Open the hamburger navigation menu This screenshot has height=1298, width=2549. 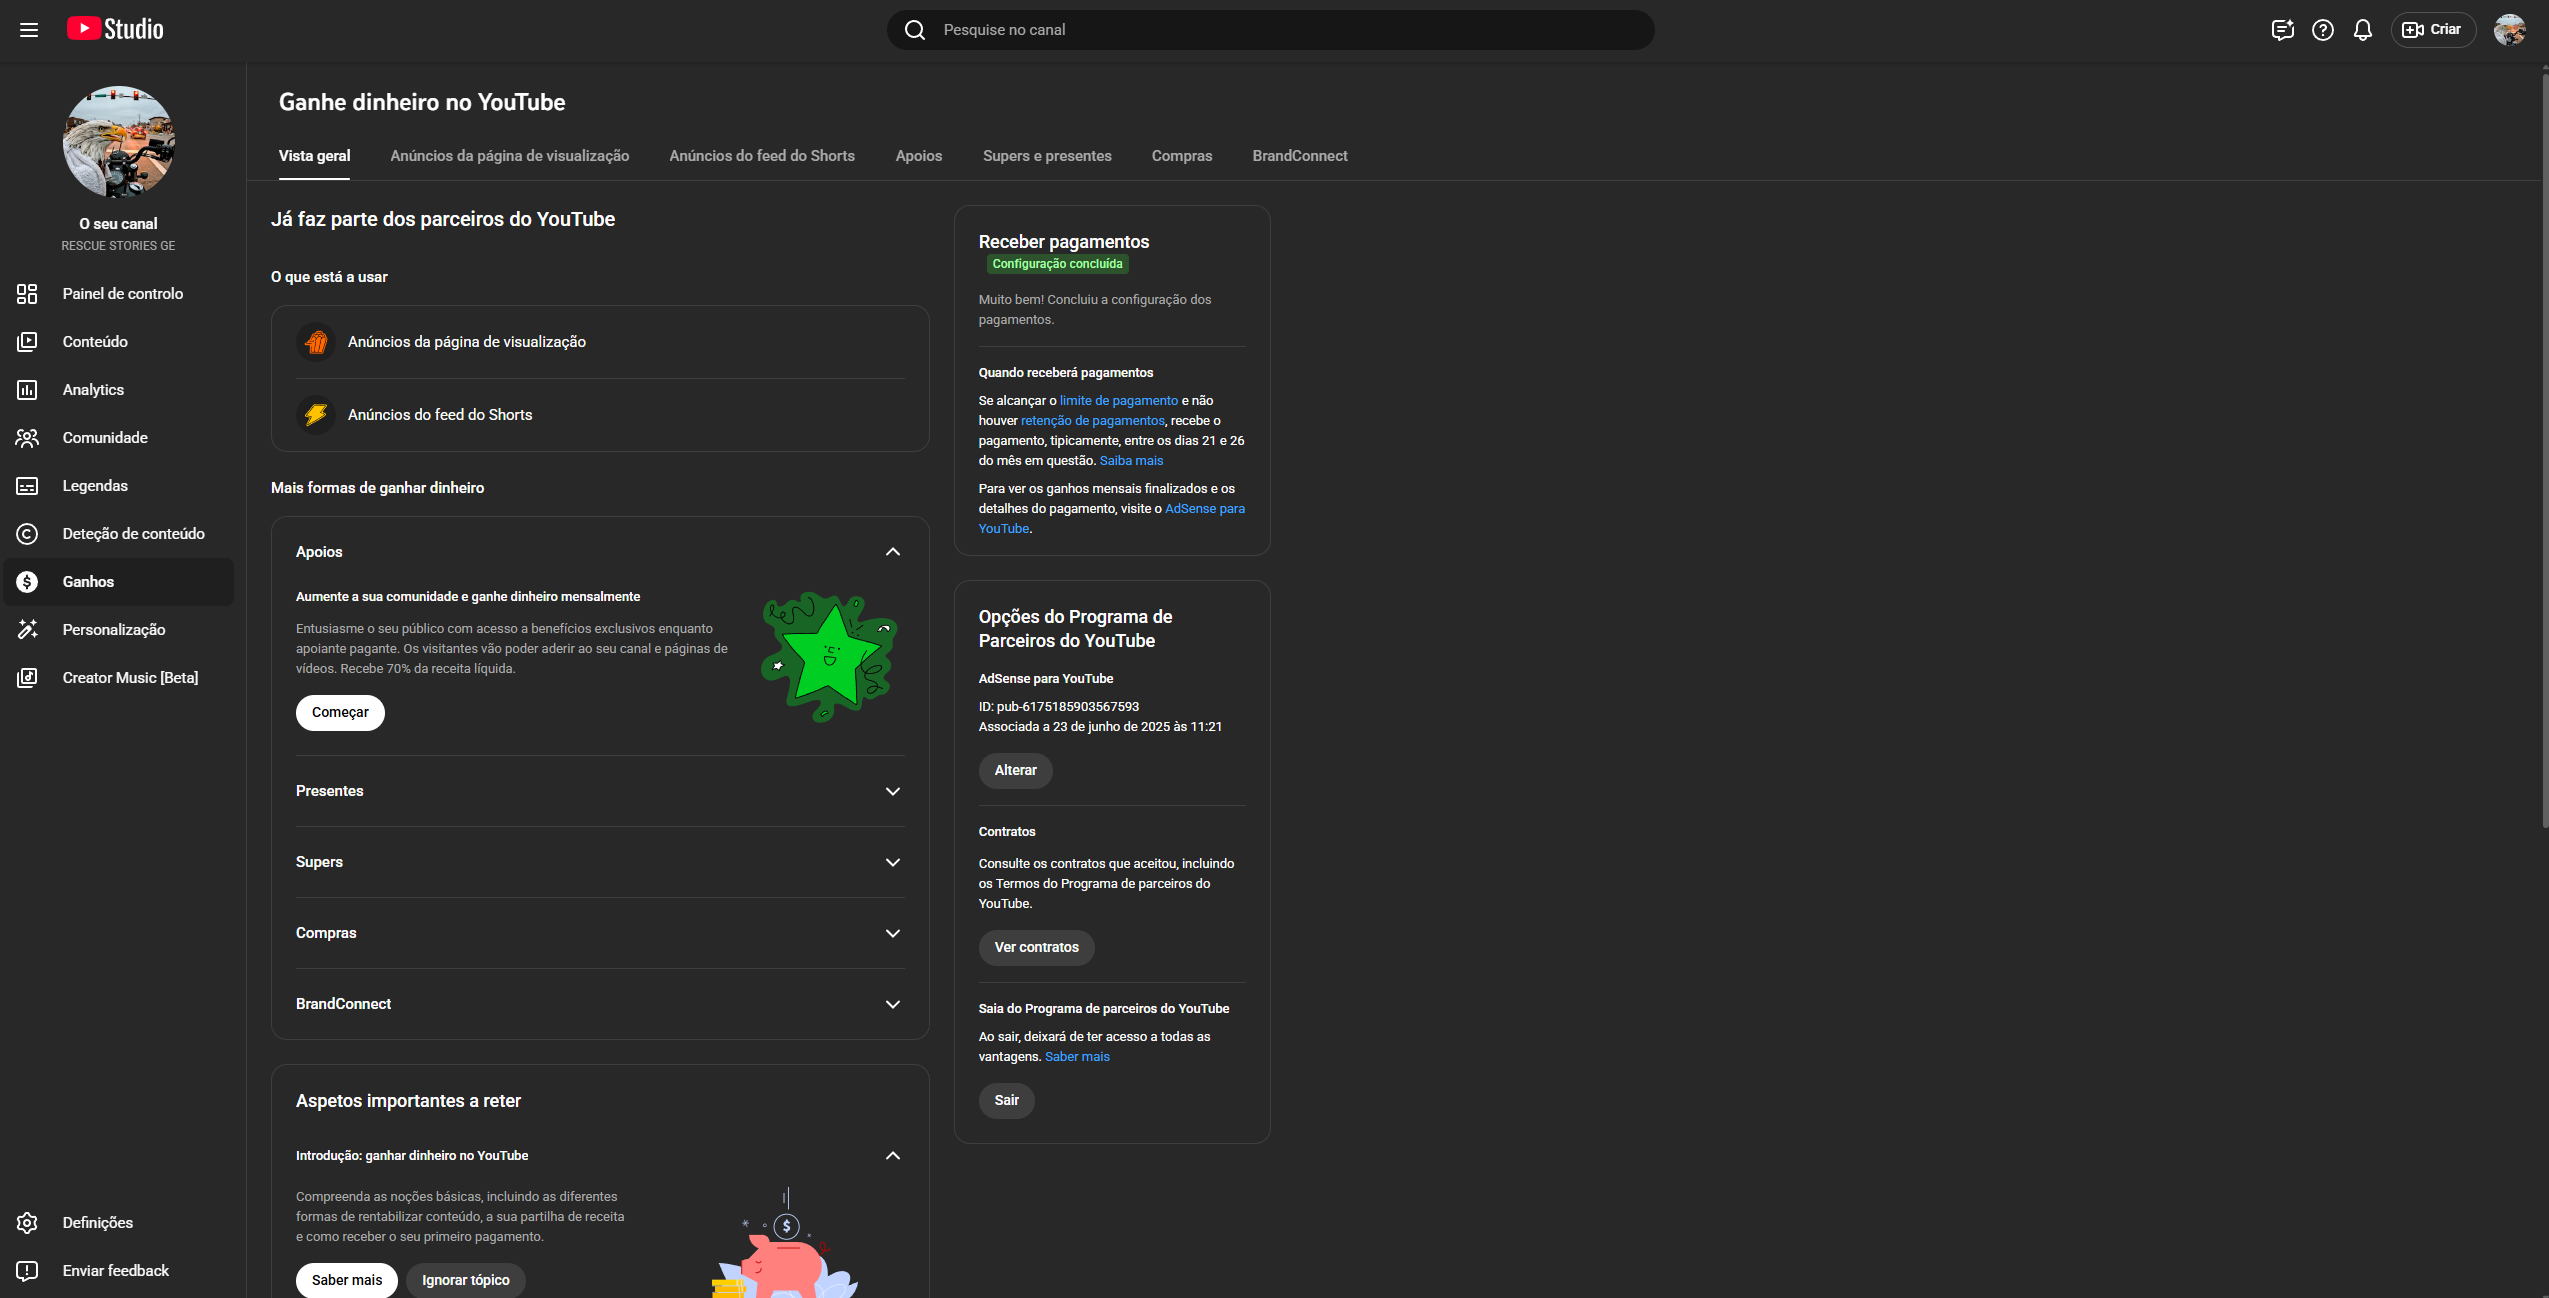(29, 30)
